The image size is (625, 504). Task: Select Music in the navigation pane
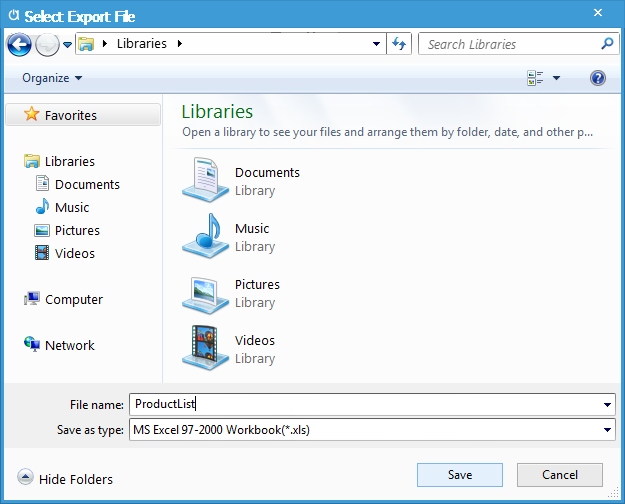72,207
